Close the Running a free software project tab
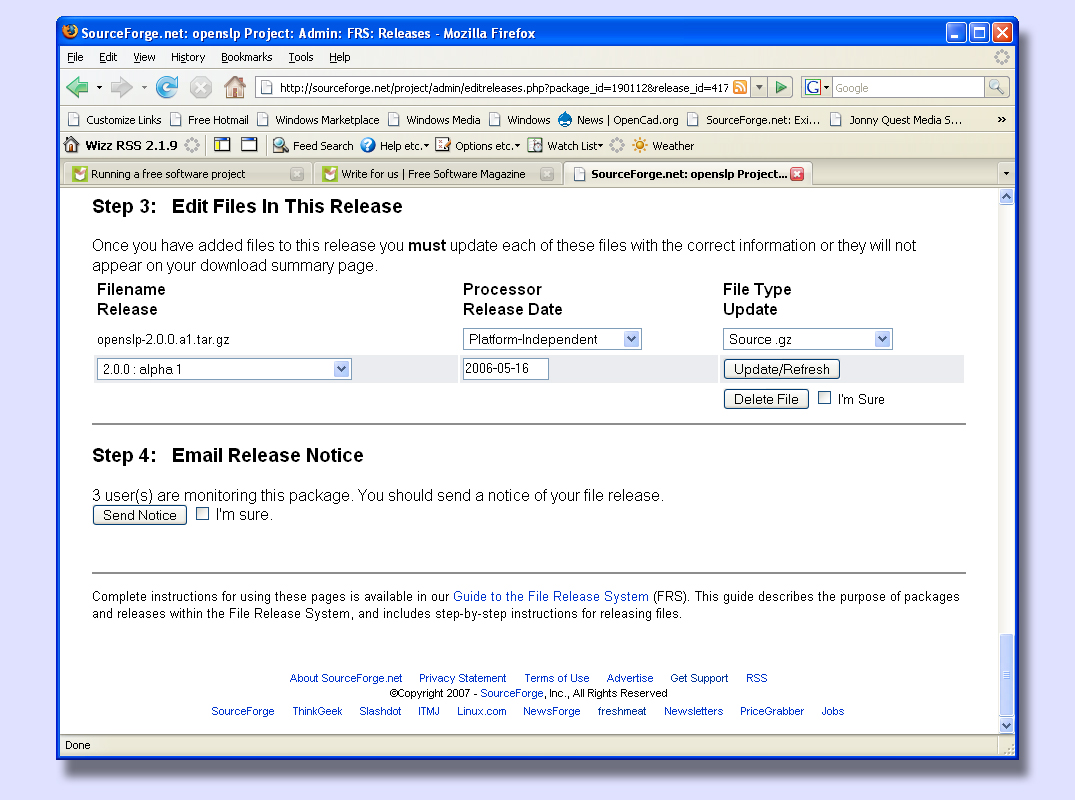 (x=297, y=174)
